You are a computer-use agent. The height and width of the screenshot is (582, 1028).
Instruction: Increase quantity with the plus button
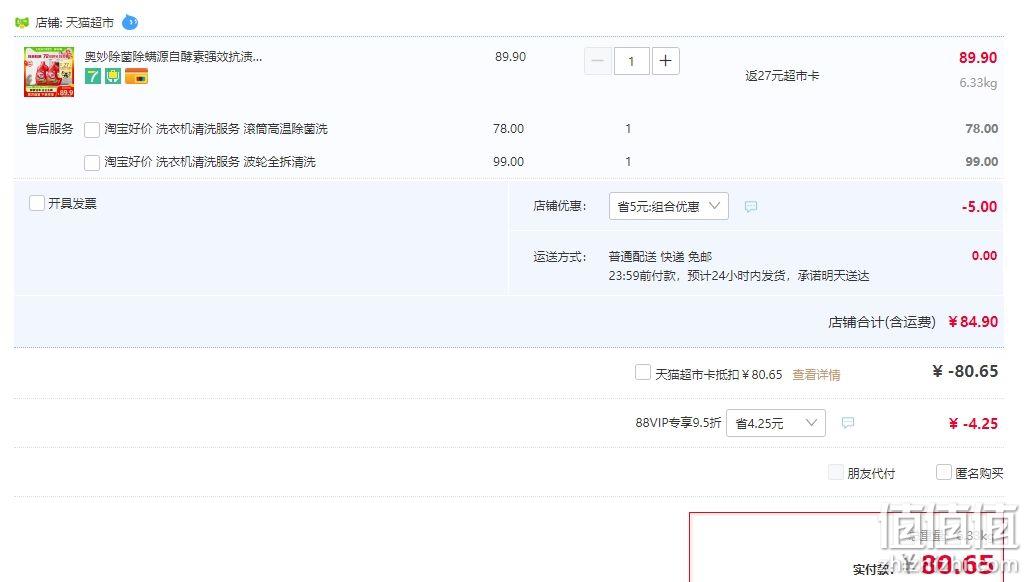coord(665,61)
